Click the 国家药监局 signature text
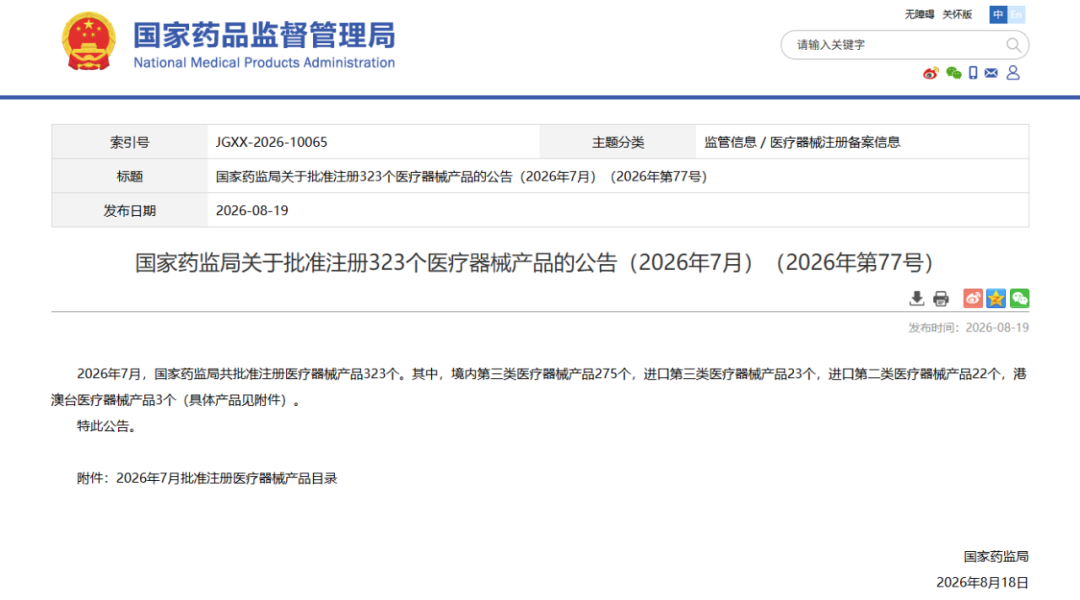Screen dimensions: 1080x600 (996, 556)
